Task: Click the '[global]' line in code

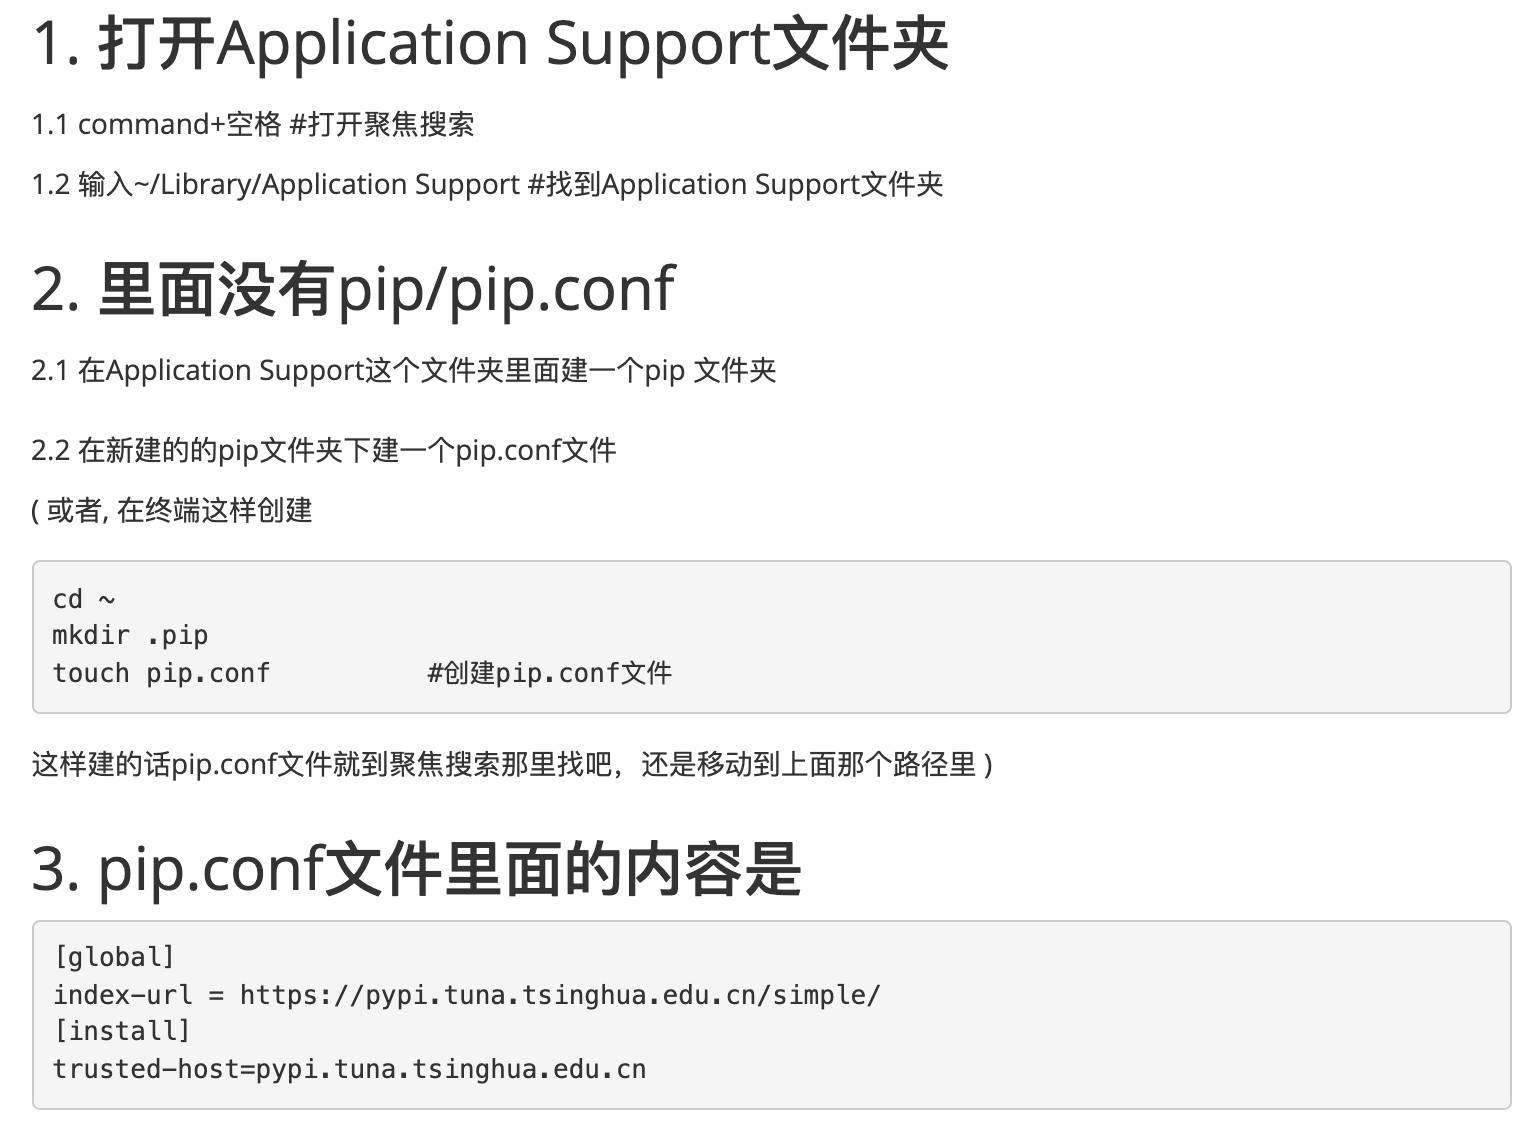Action: (114, 957)
